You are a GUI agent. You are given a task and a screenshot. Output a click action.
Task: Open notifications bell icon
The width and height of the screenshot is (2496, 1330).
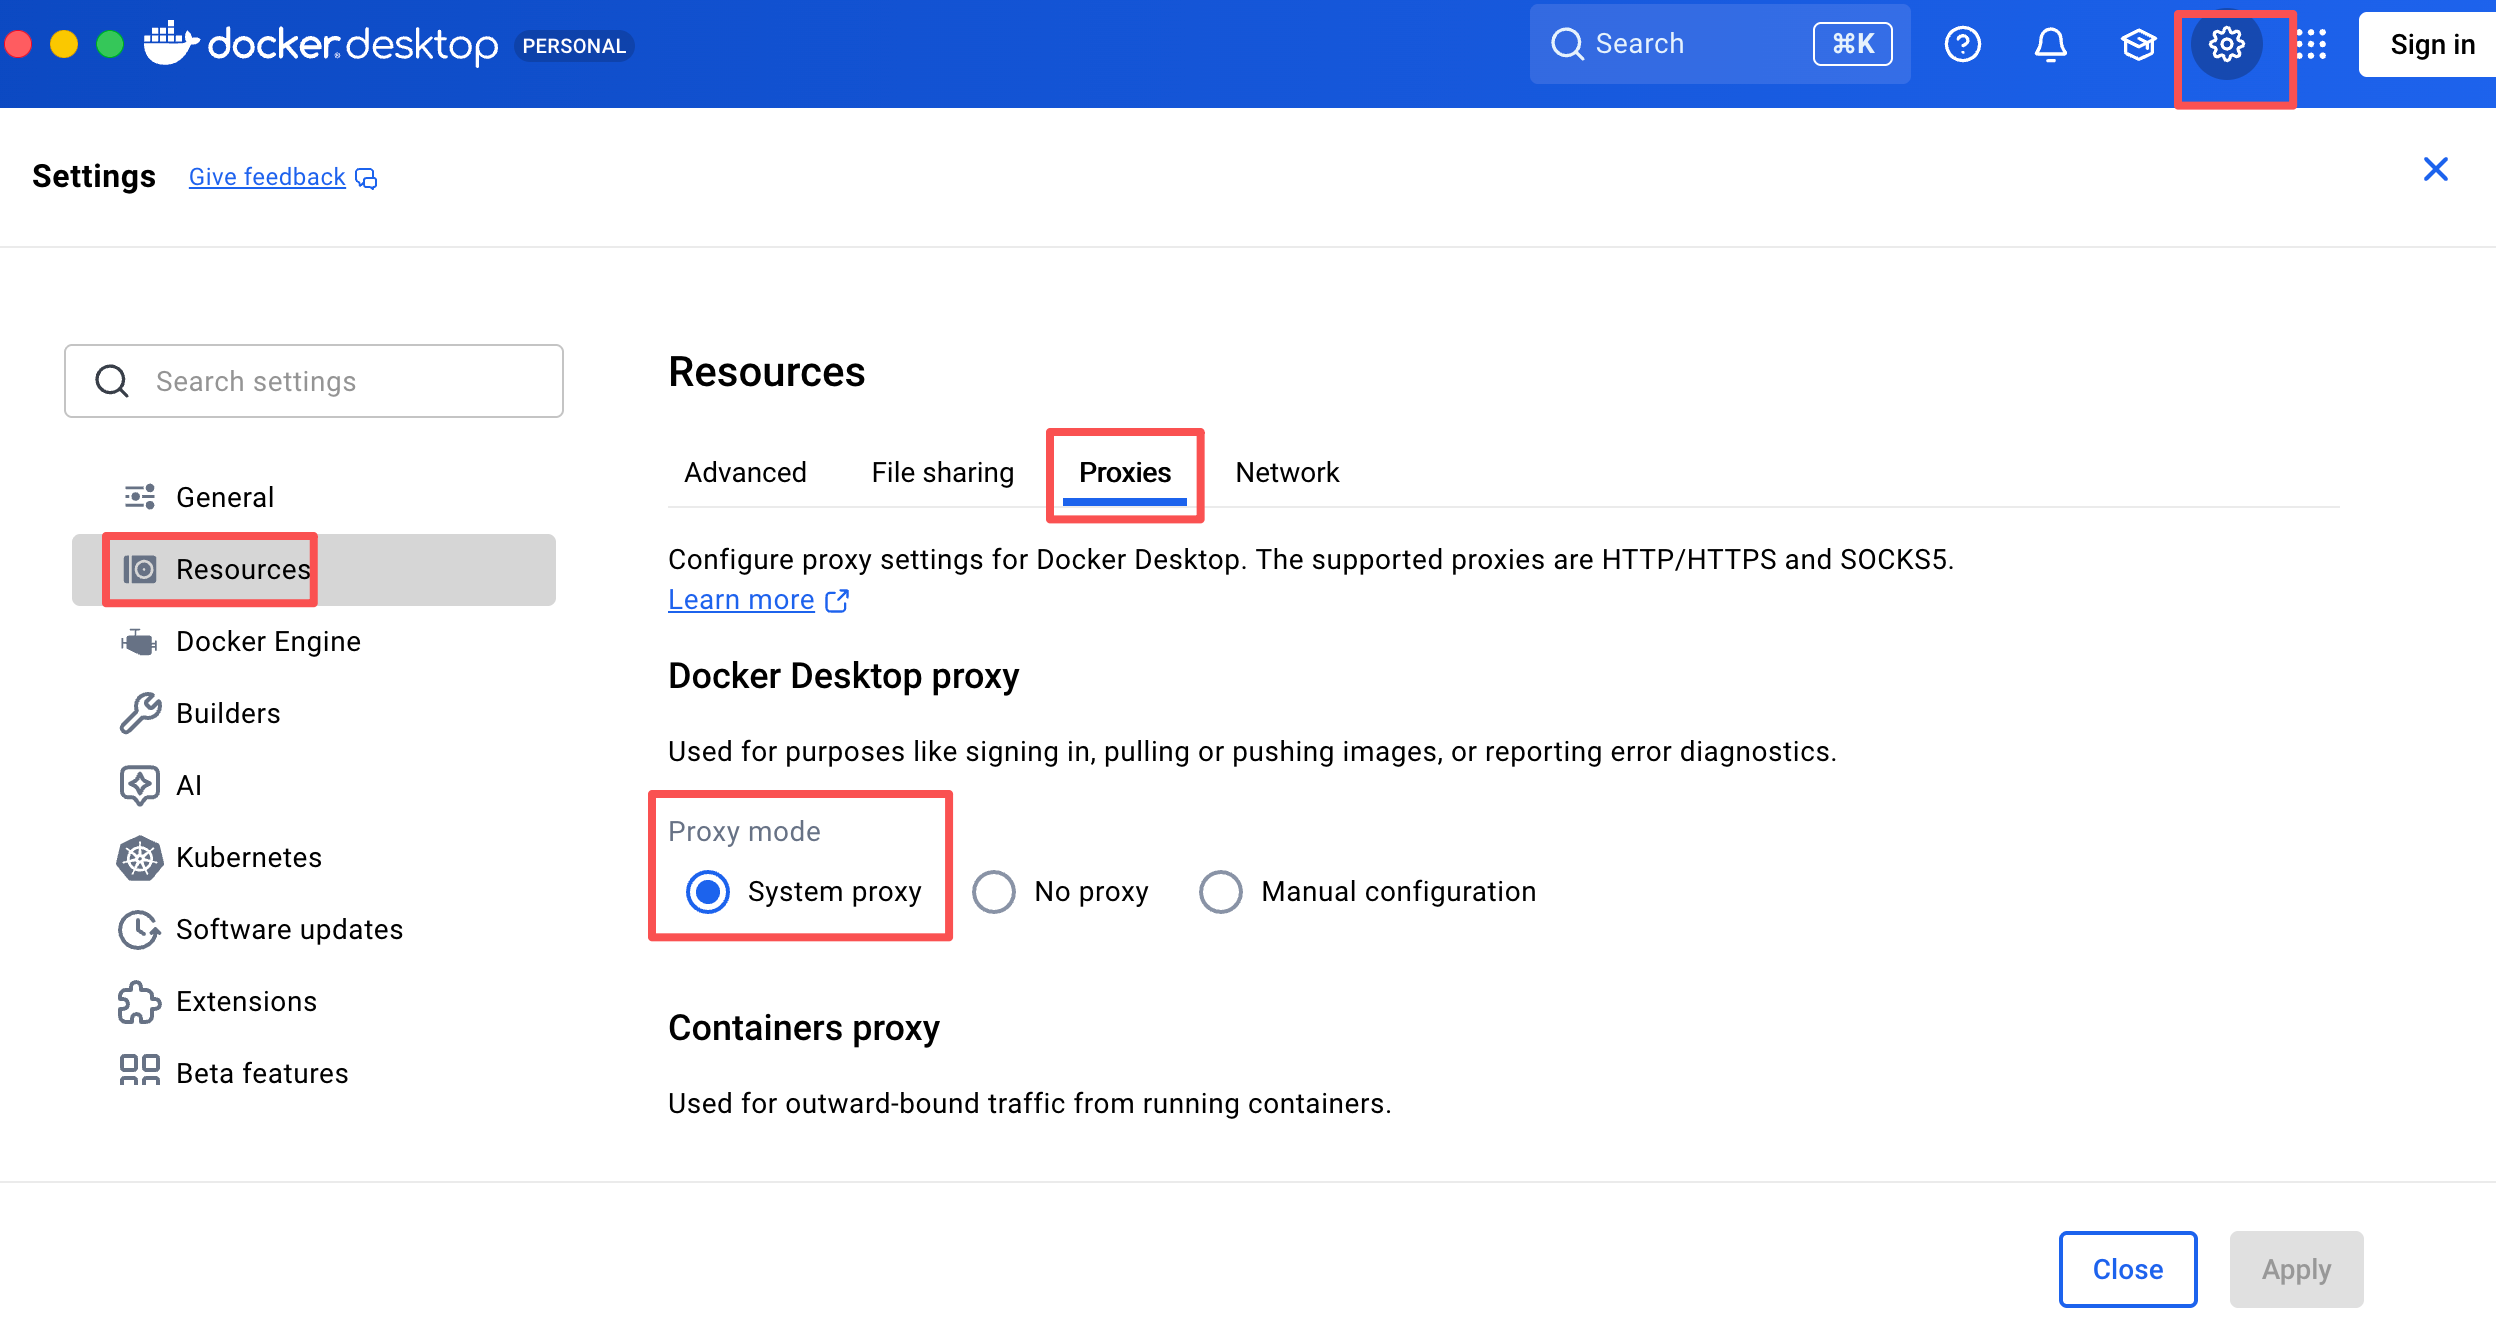pyautogui.click(x=2050, y=45)
